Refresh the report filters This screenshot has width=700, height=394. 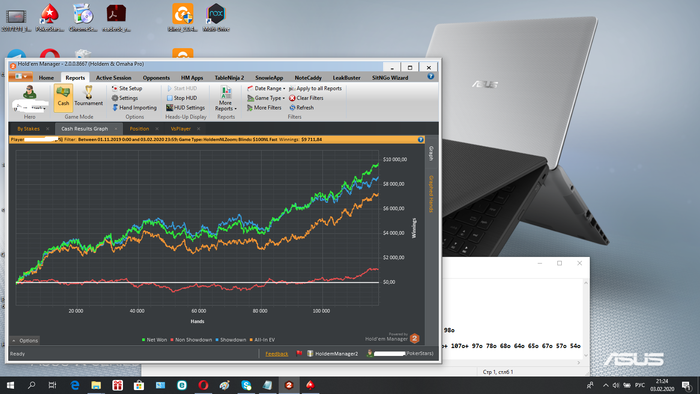301,108
